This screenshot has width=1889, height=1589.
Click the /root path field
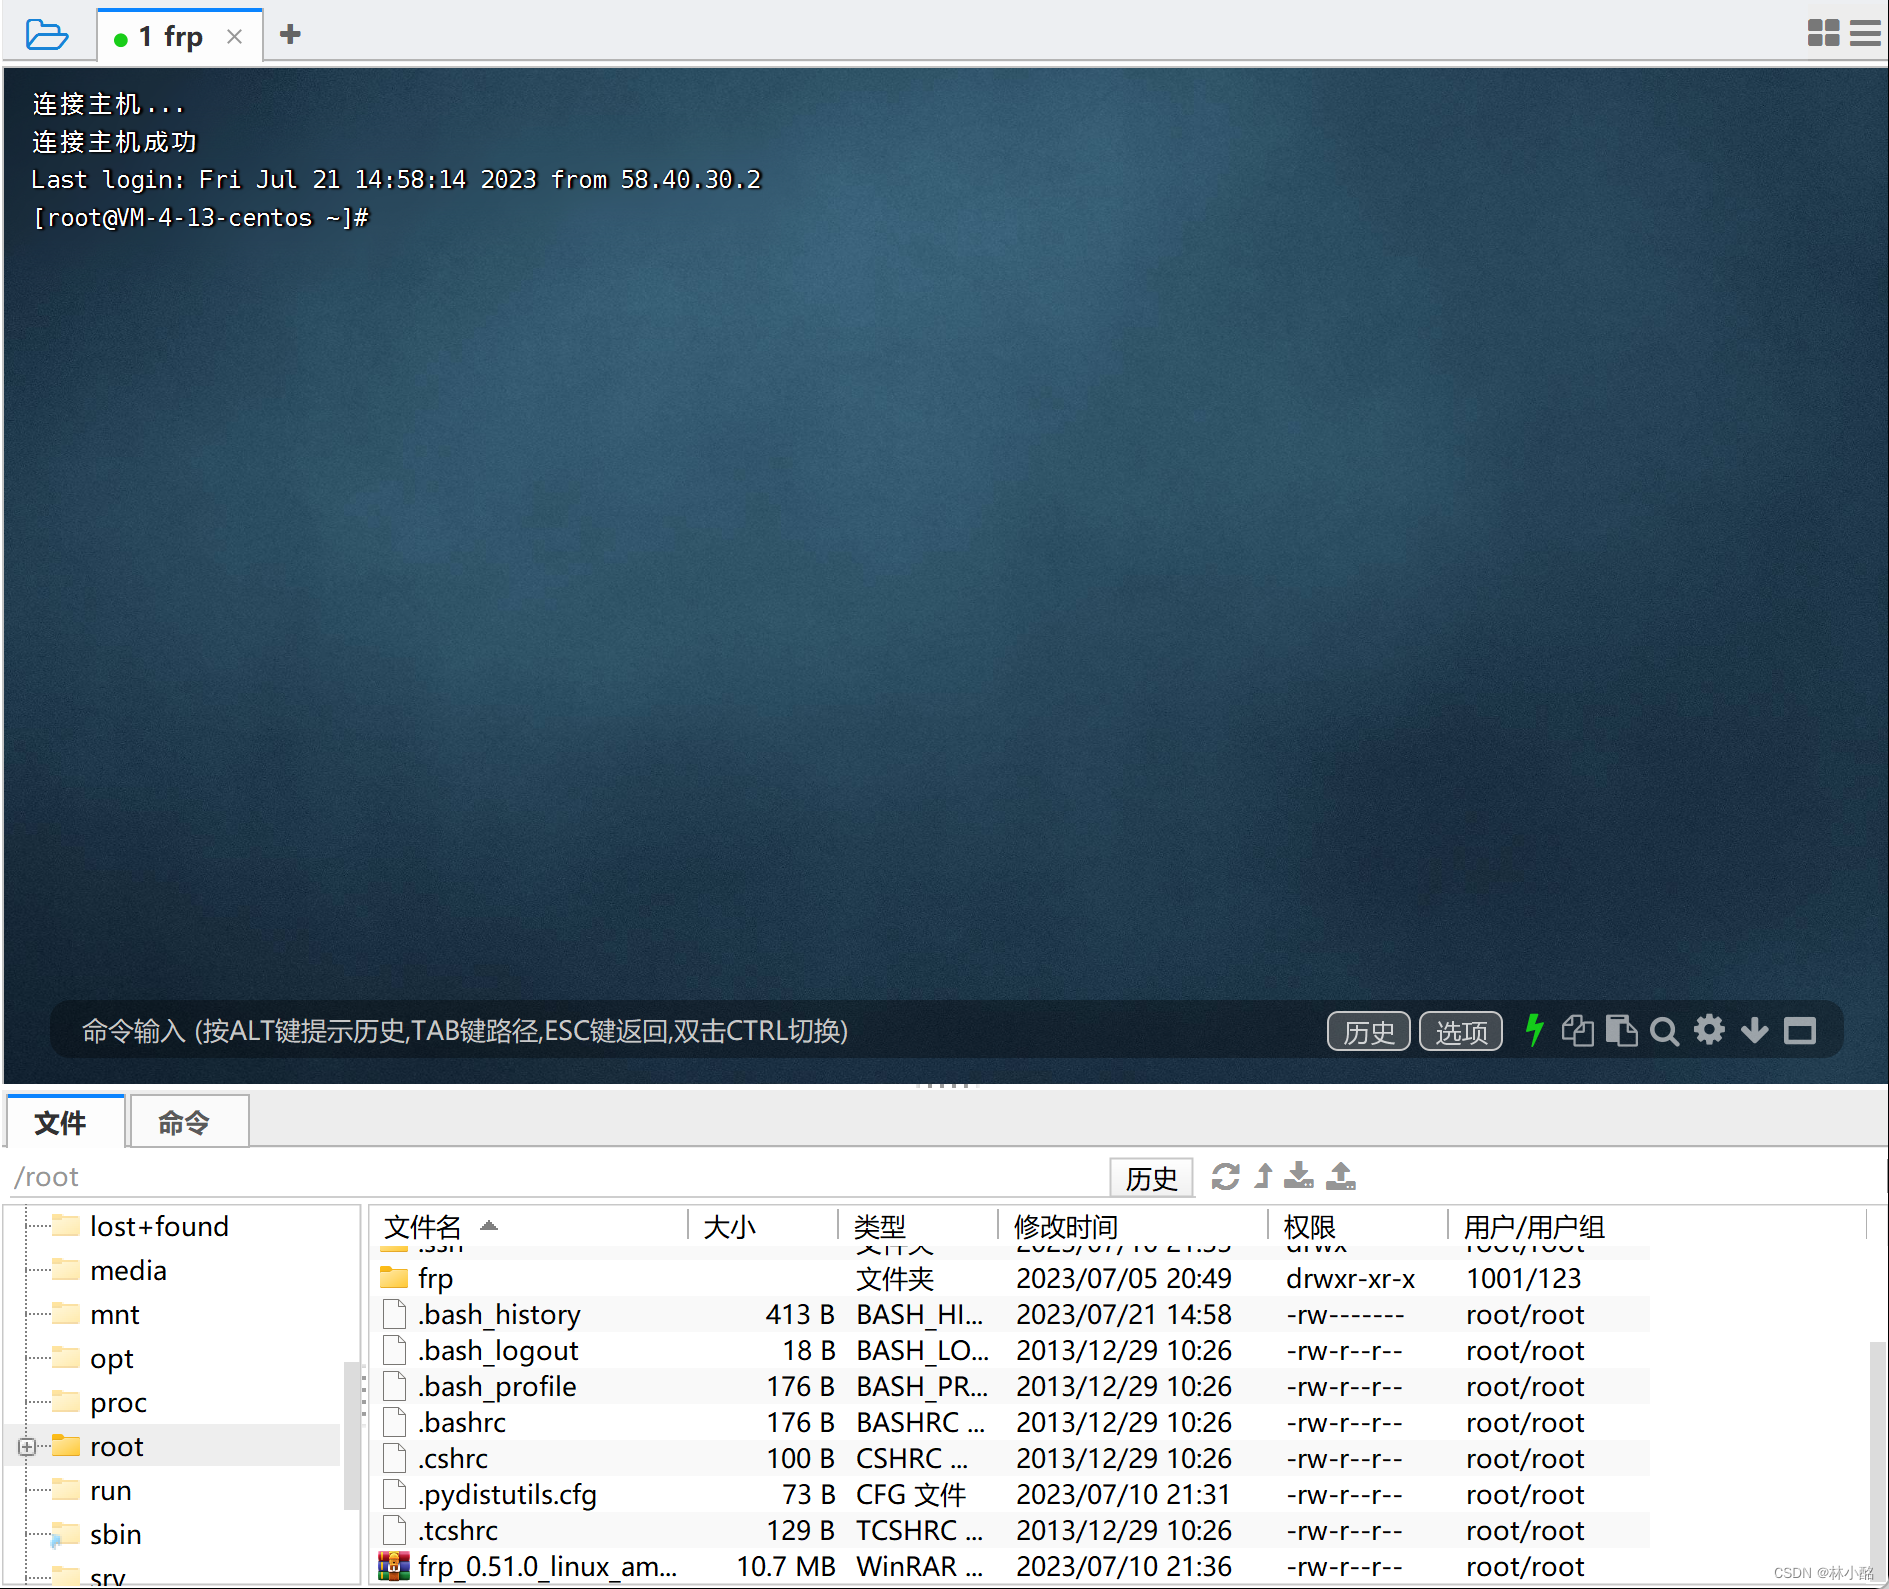tap(555, 1177)
